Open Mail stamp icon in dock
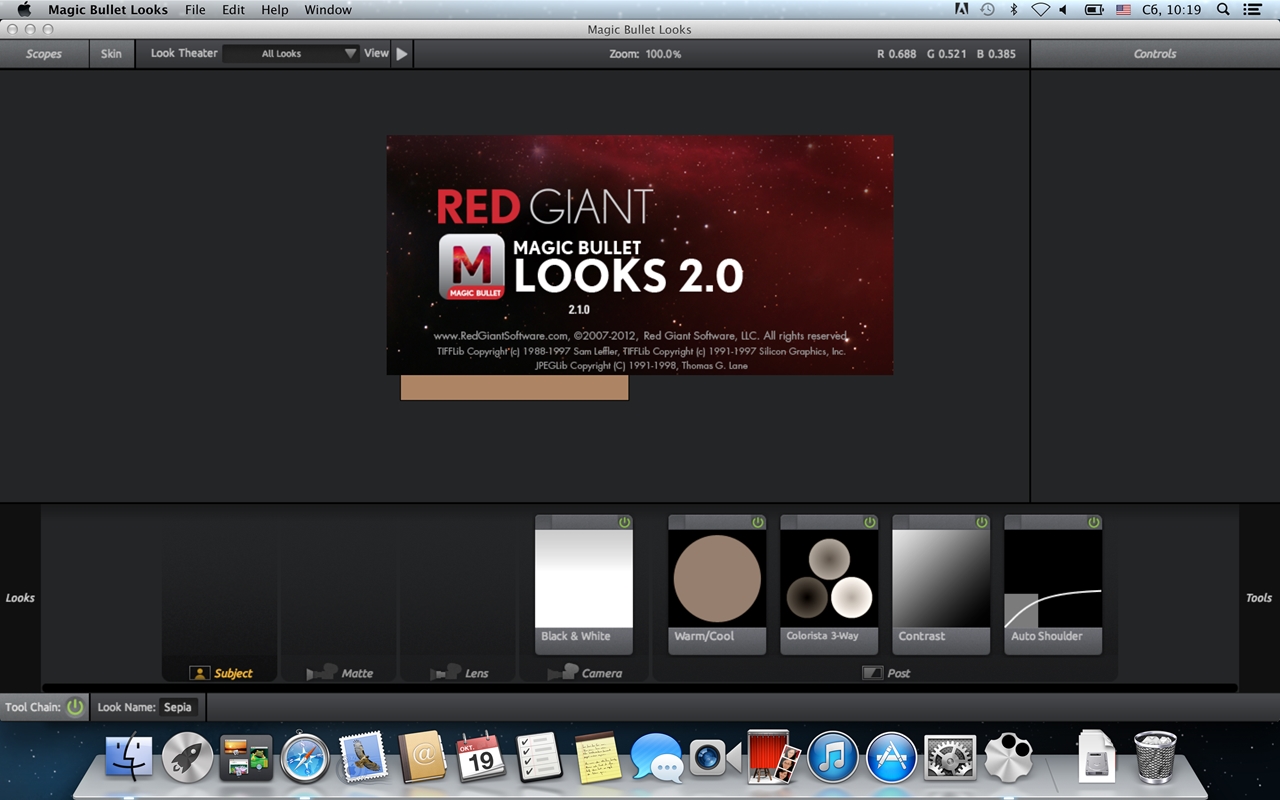This screenshot has width=1280, height=800. pos(363,758)
